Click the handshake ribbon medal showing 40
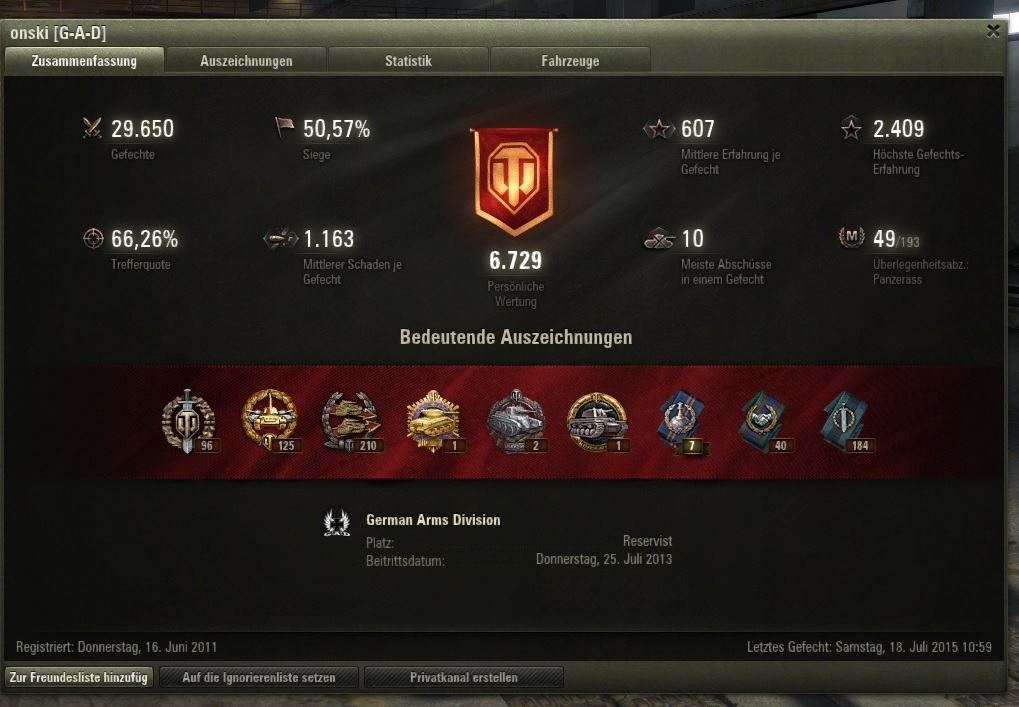The height and width of the screenshot is (707, 1019). coord(763,421)
